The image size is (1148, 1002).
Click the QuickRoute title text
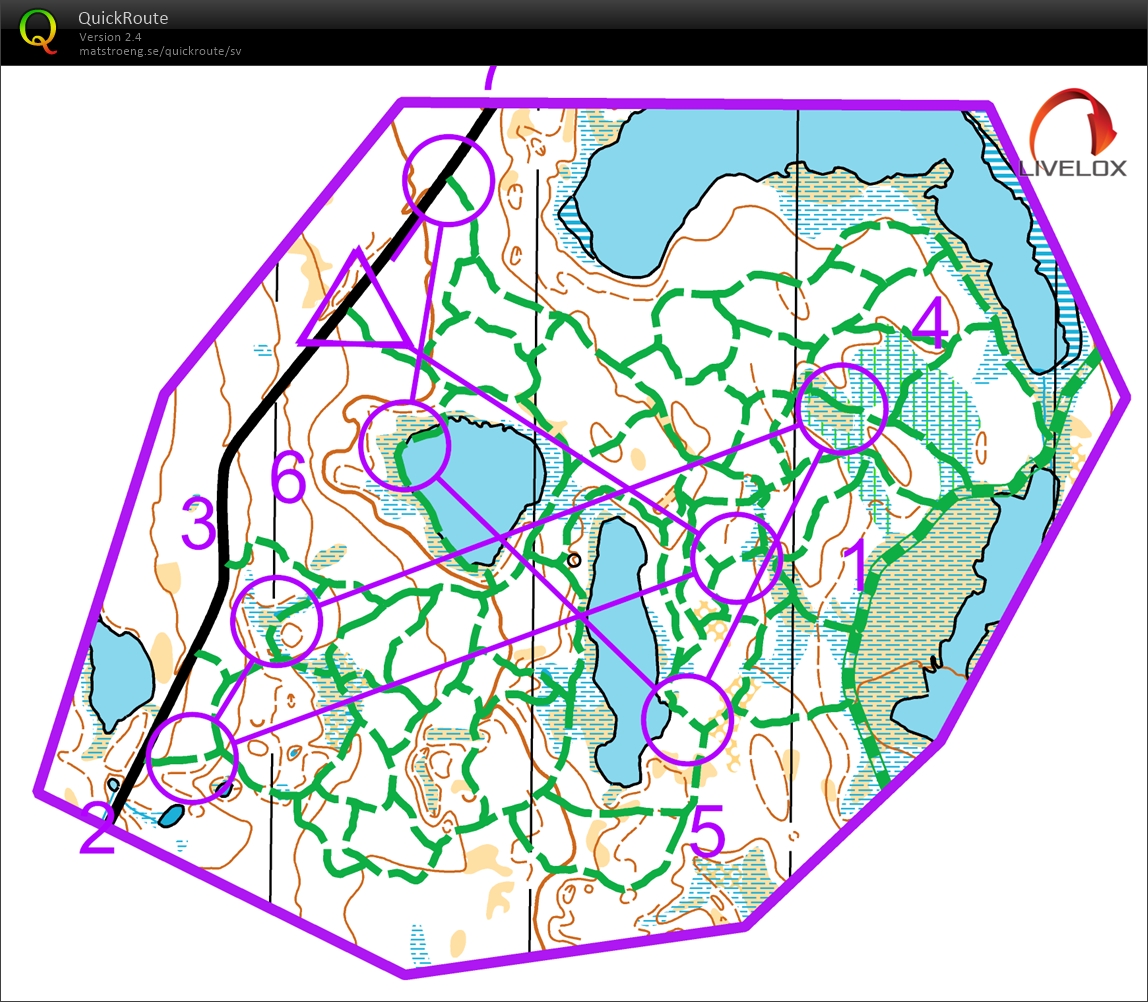pyautogui.click(x=123, y=18)
